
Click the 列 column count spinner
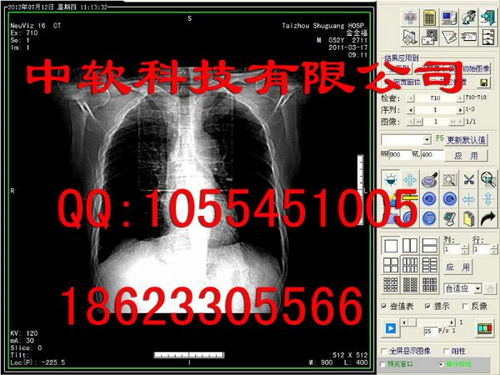point(464,249)
